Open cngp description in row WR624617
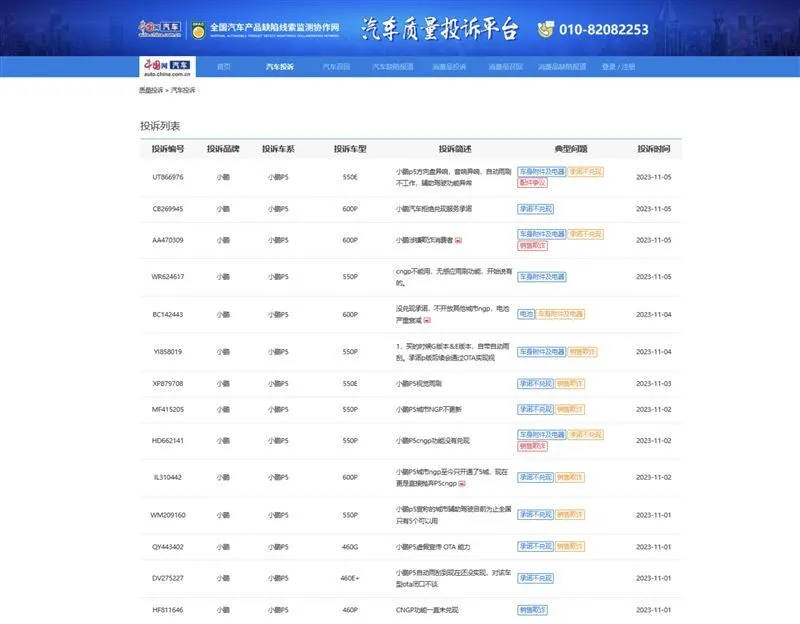Screen dimensions: 800x624 (x=454, y=277)
